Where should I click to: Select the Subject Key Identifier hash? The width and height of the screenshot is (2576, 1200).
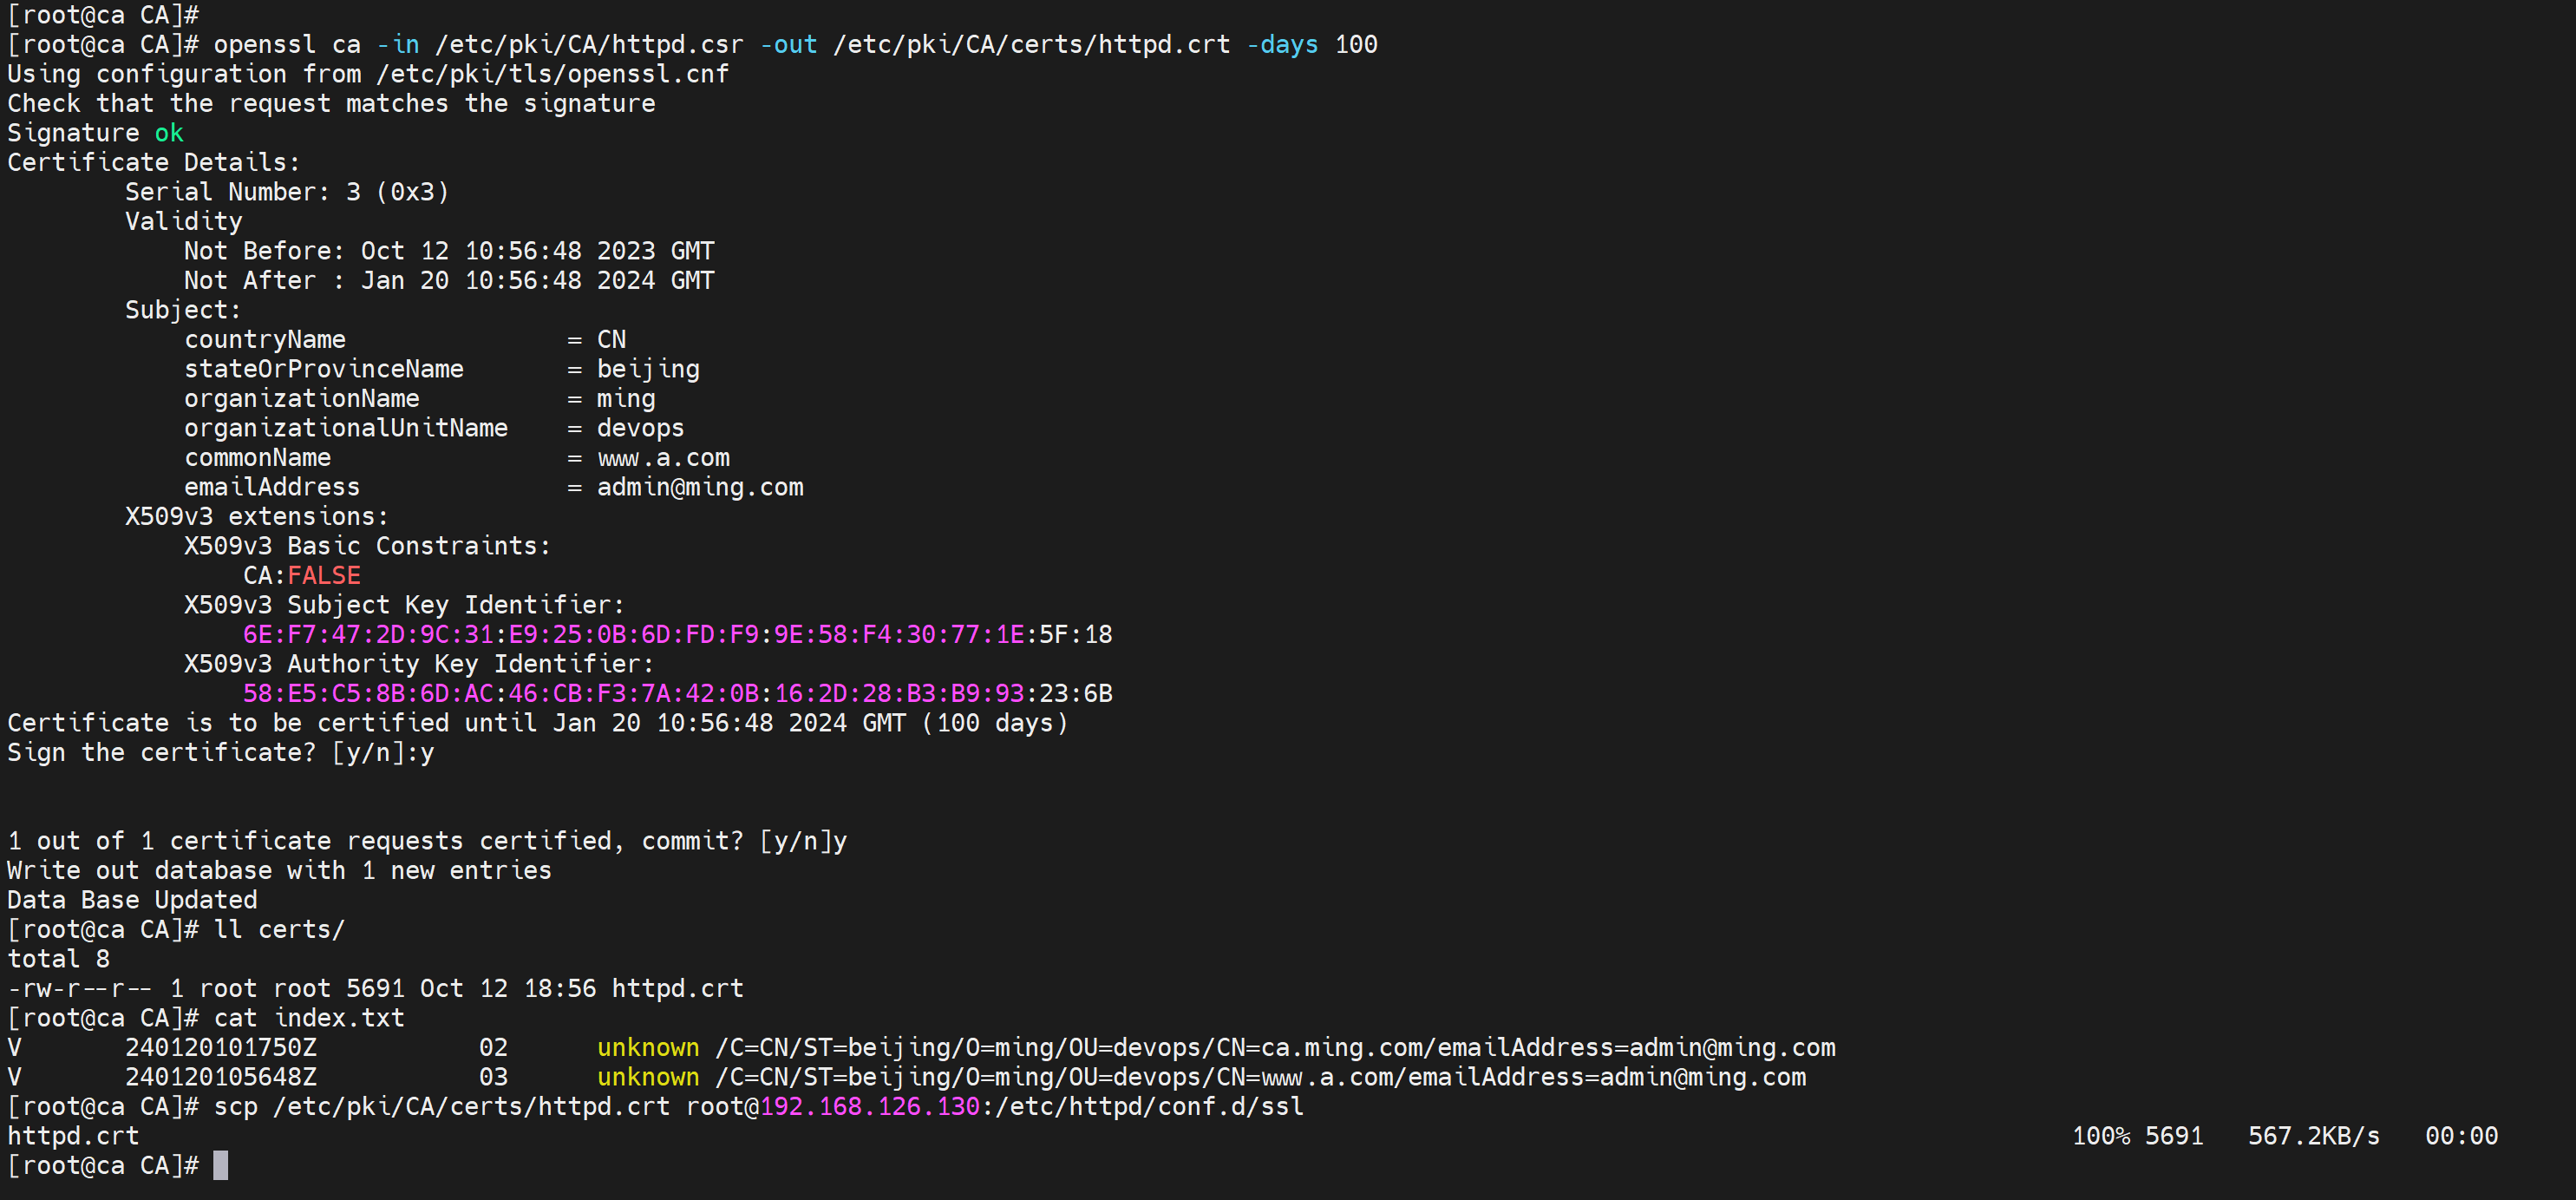(678, 633)
